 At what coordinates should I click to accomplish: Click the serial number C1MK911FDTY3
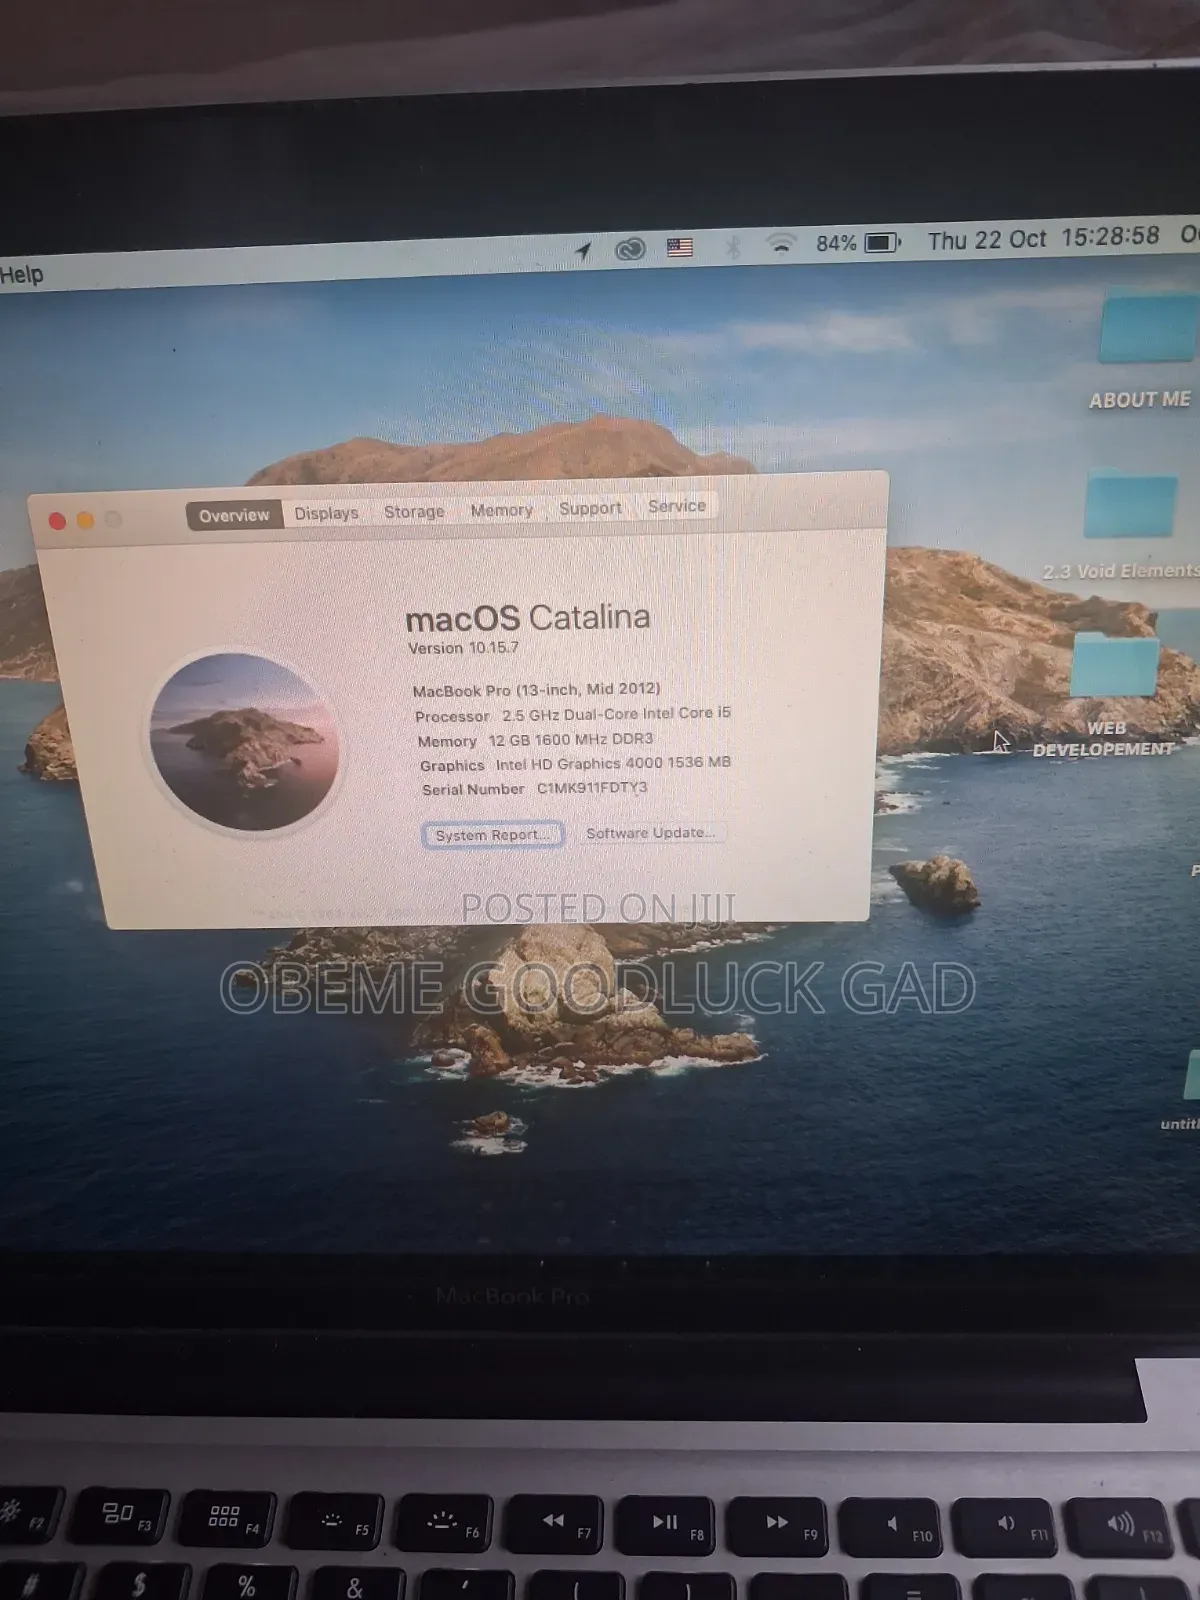pos(592,788)
